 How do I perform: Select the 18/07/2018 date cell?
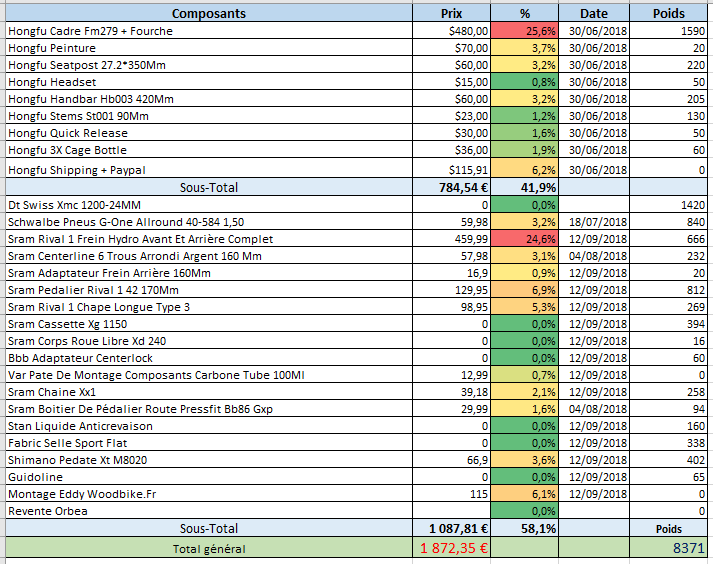tap(594, 222)
